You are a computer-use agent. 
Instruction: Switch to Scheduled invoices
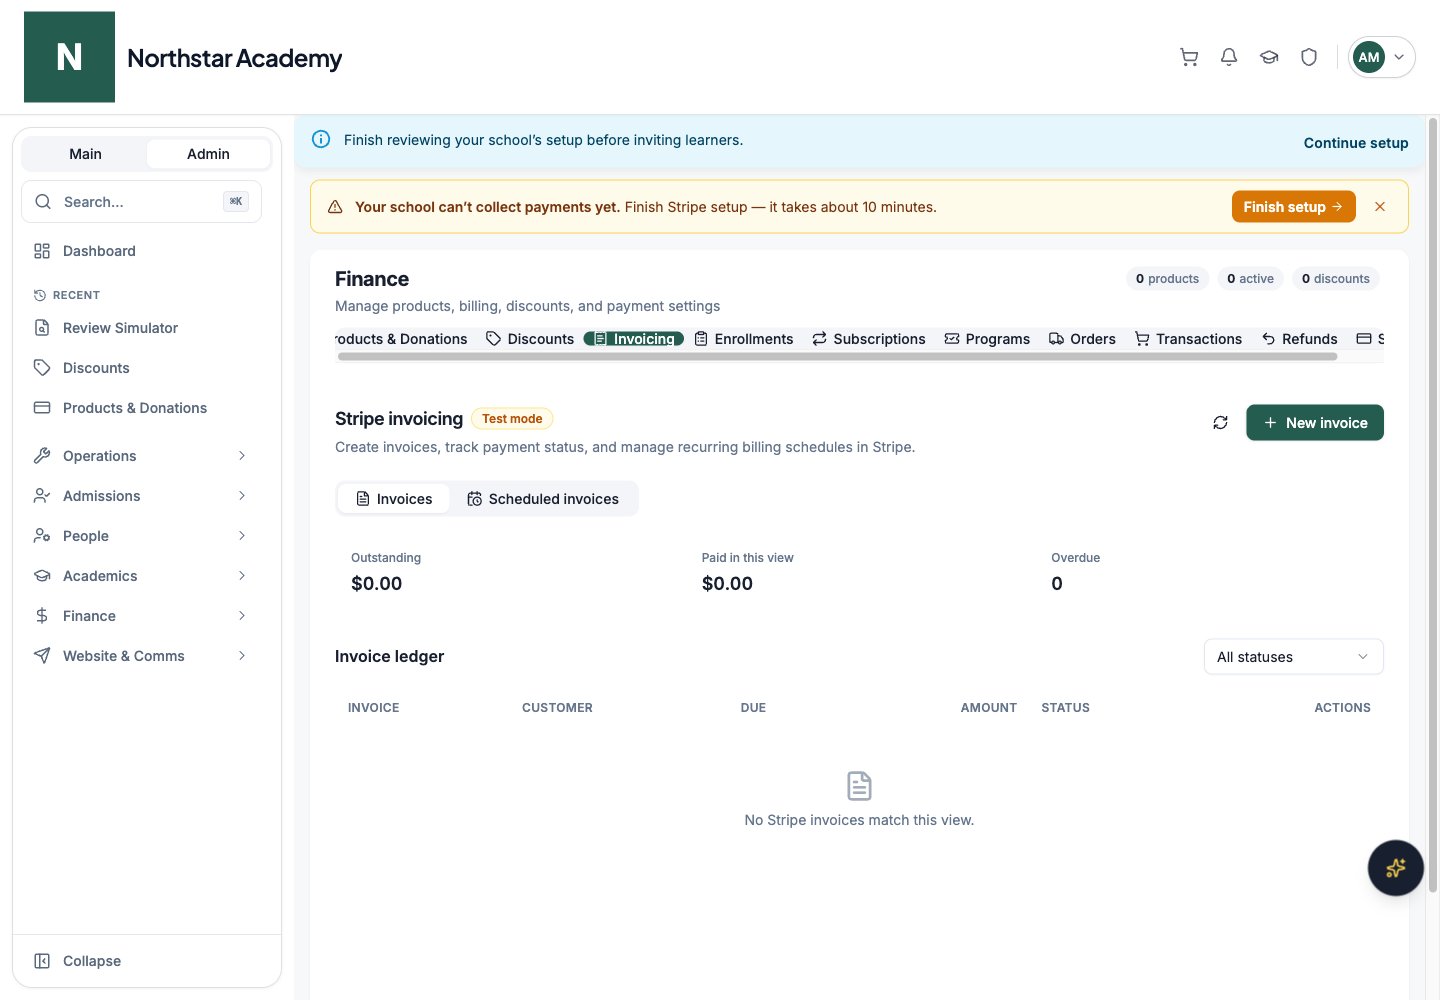click(x=543, y=499)
